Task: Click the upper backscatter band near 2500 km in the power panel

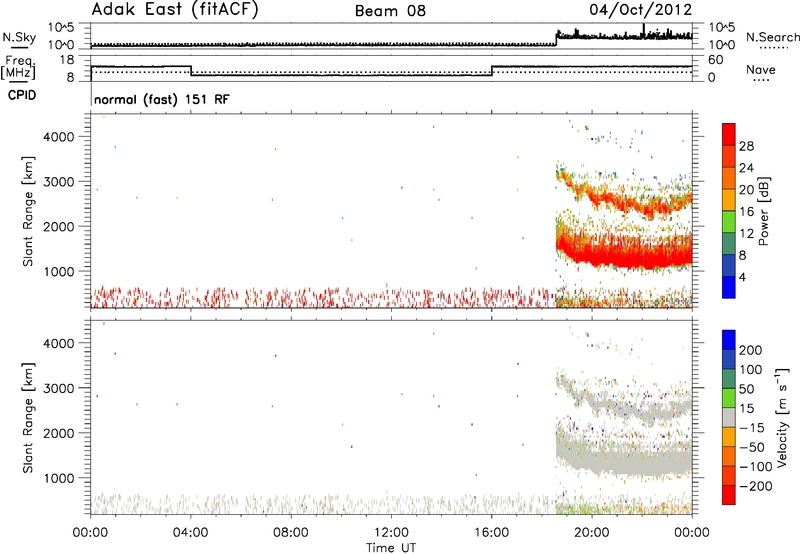Action: pyautogui.click(x=625, y=196)
